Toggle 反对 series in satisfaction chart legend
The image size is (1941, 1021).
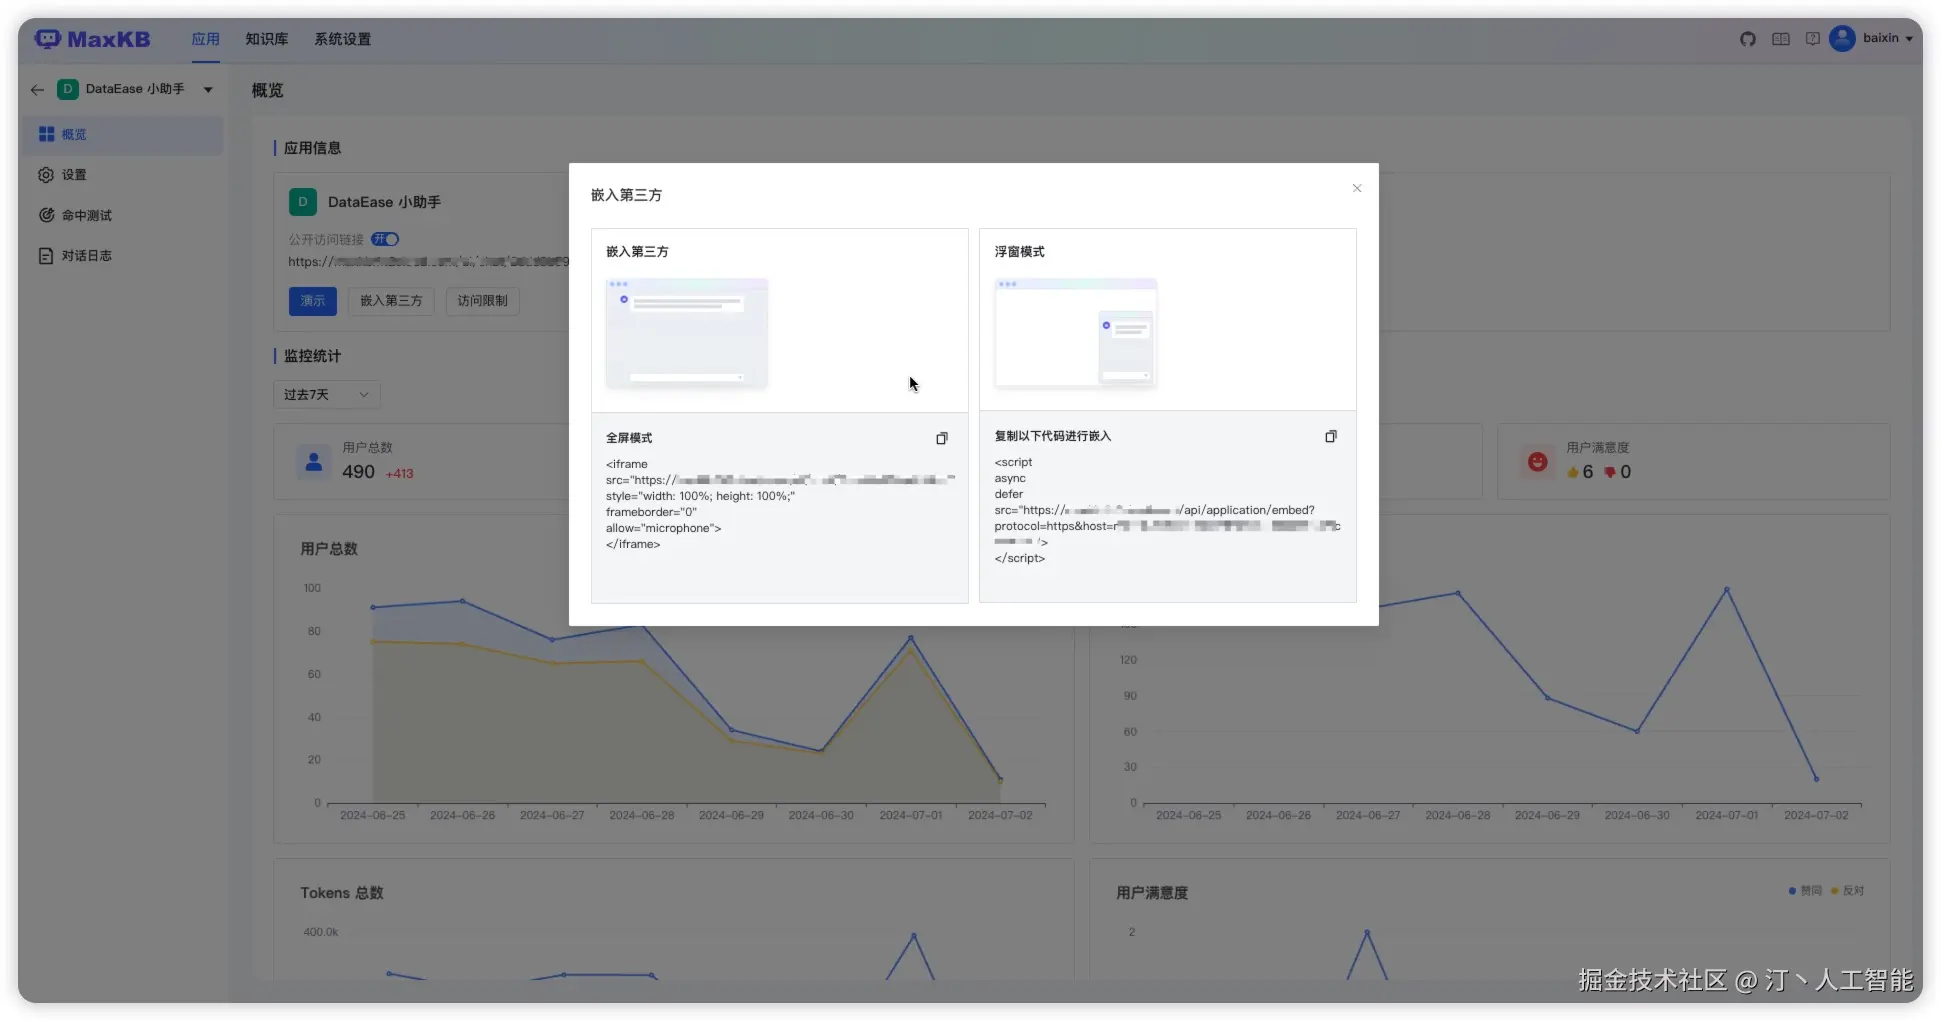click(1847, 891)
